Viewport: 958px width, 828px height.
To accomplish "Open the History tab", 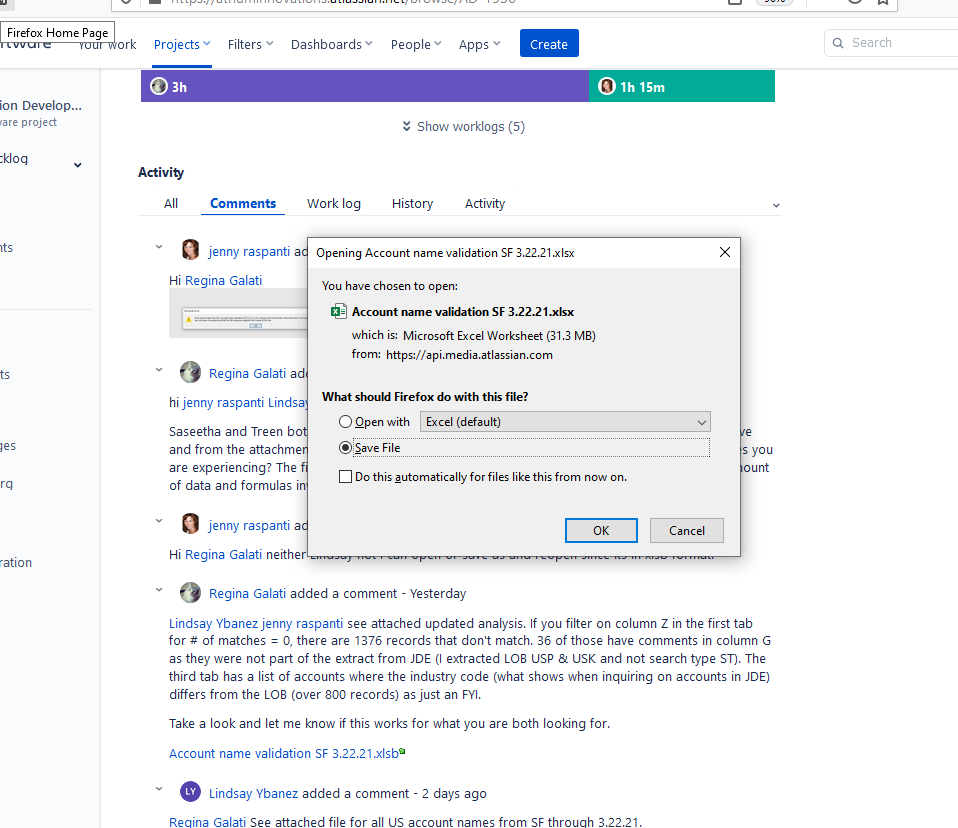I will point(412,203).
